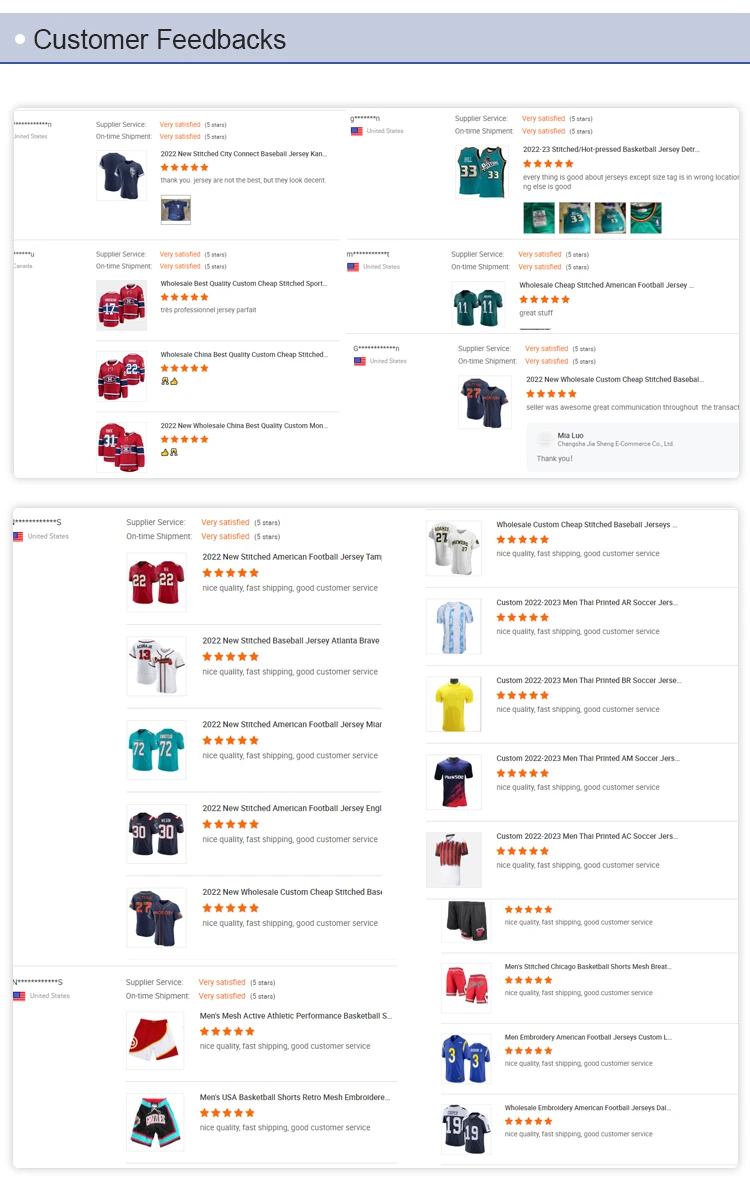
Task: Open the Men's Mesh Active Athletic Performance Basketball link
Action: point(295,1016)
